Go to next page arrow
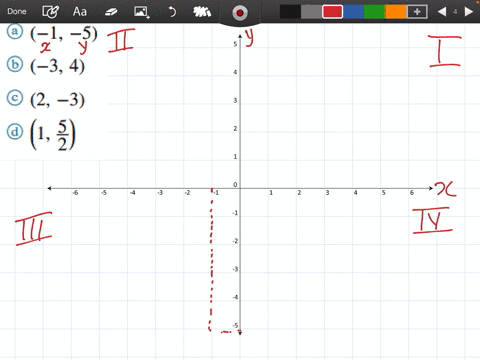The width and height of the screenshot is (480, 360). tap(469, 12)
